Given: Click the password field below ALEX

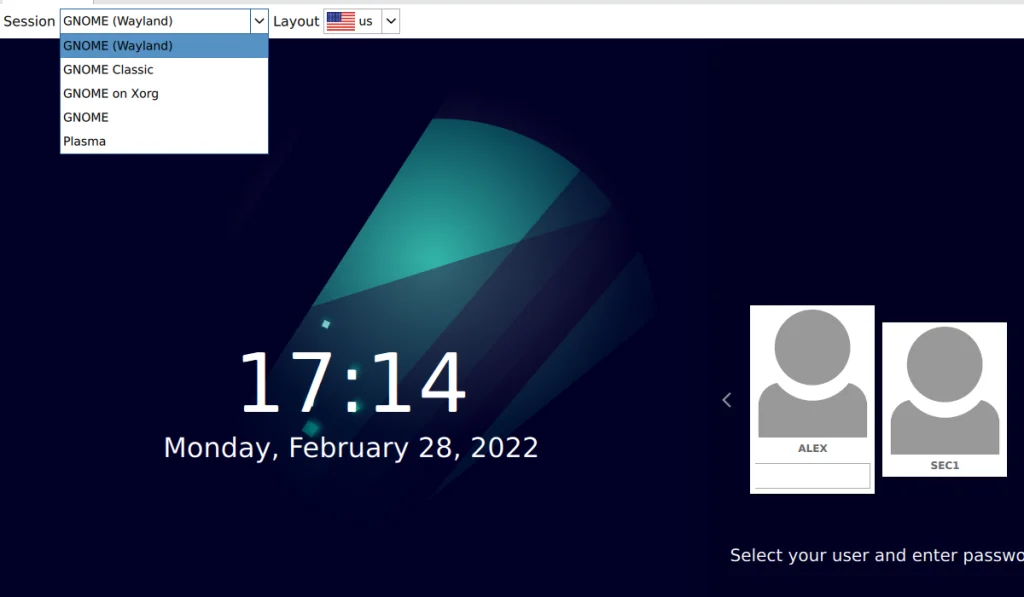Looking at the screenshot, I should (x=811, y=475).
